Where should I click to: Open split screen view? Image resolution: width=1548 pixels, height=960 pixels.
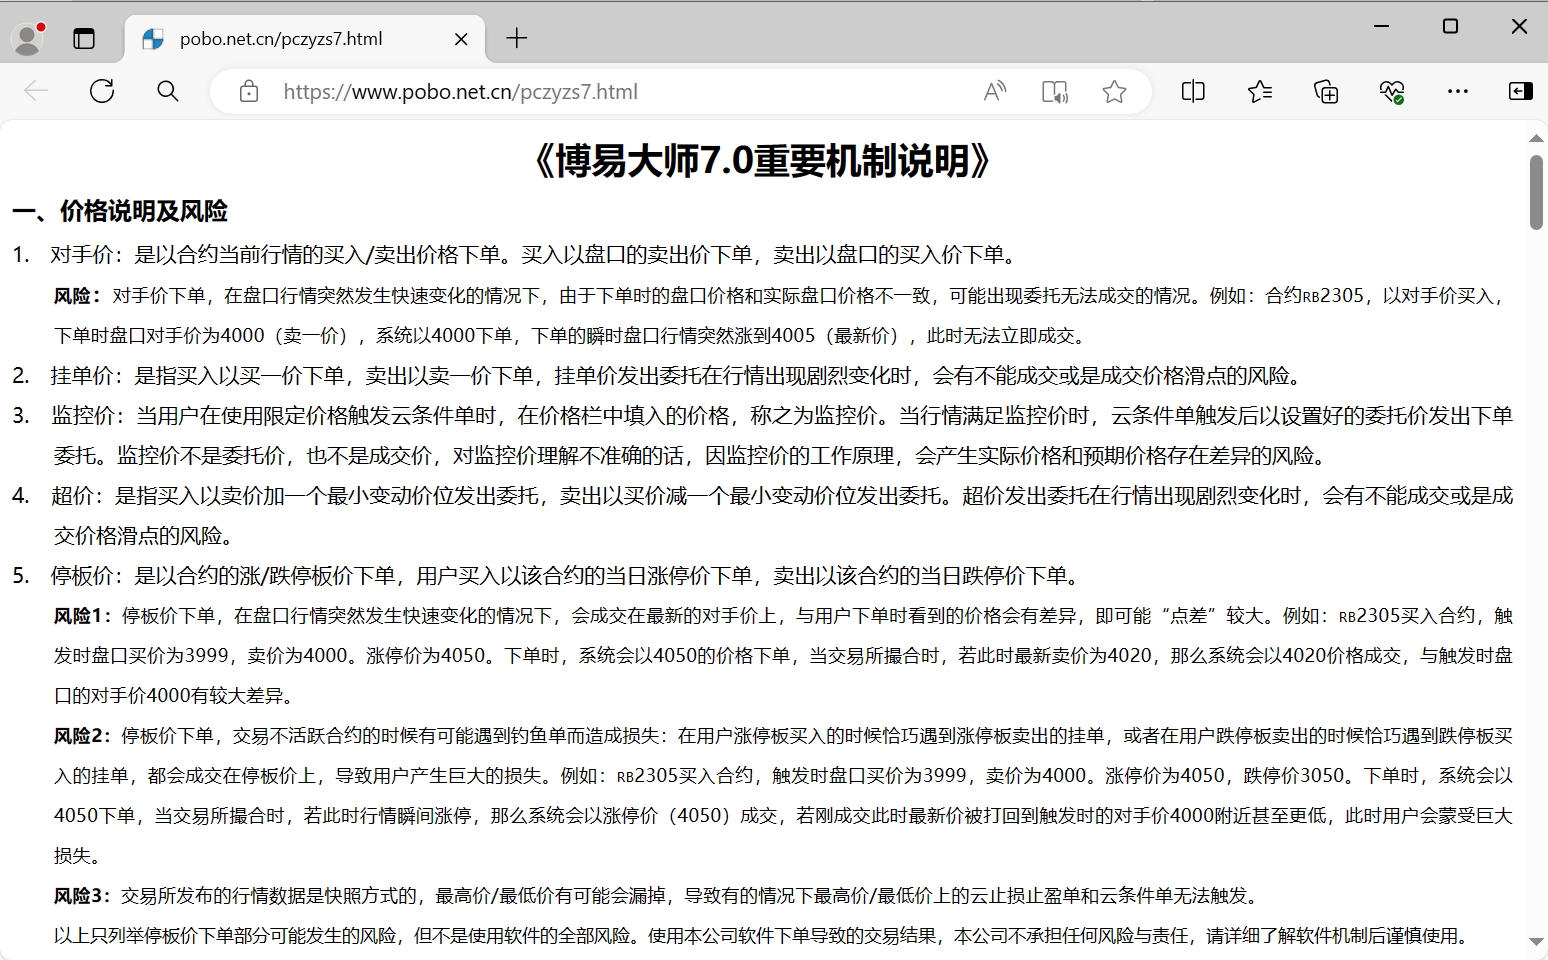pos(1193,92)
